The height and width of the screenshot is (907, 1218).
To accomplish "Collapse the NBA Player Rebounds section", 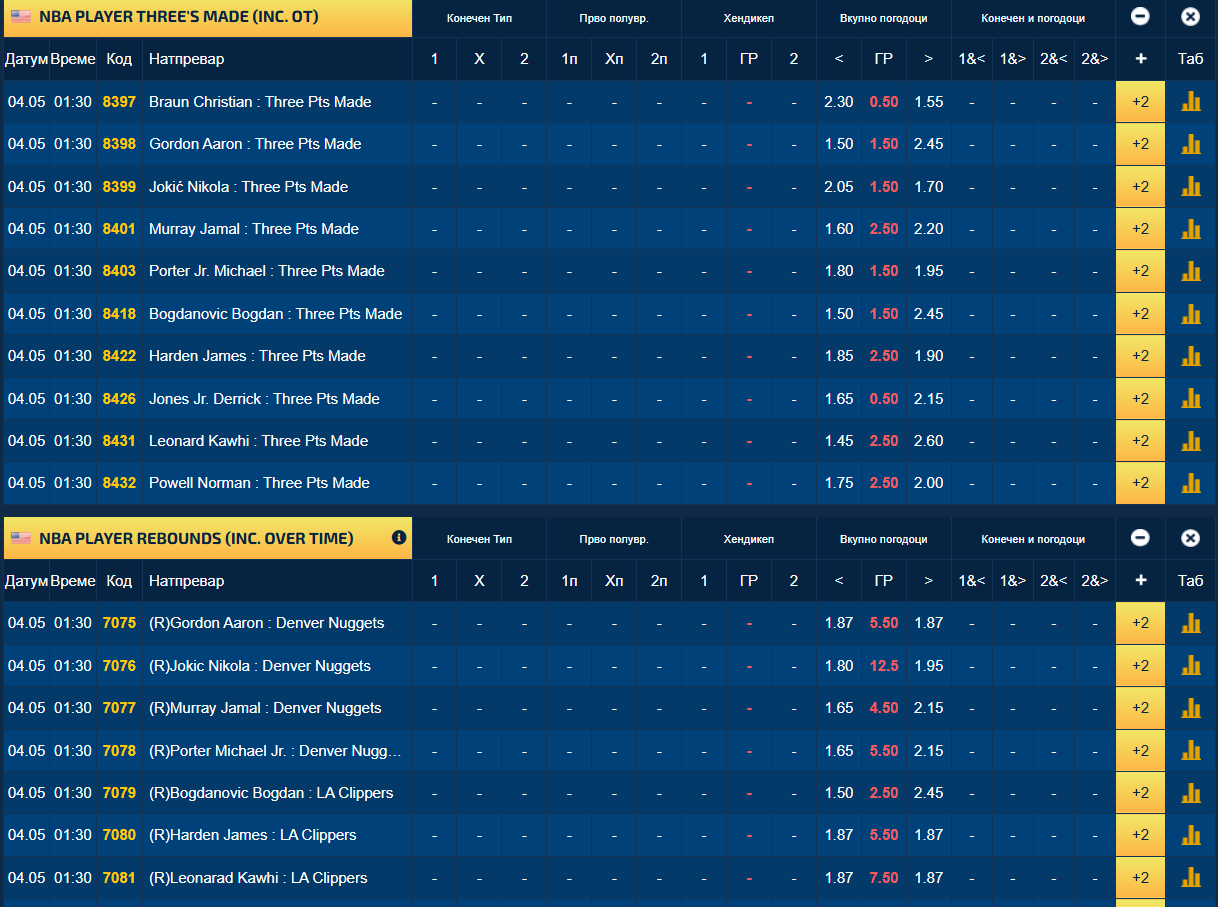I will pyautogui.click(x=1140, y=538).
